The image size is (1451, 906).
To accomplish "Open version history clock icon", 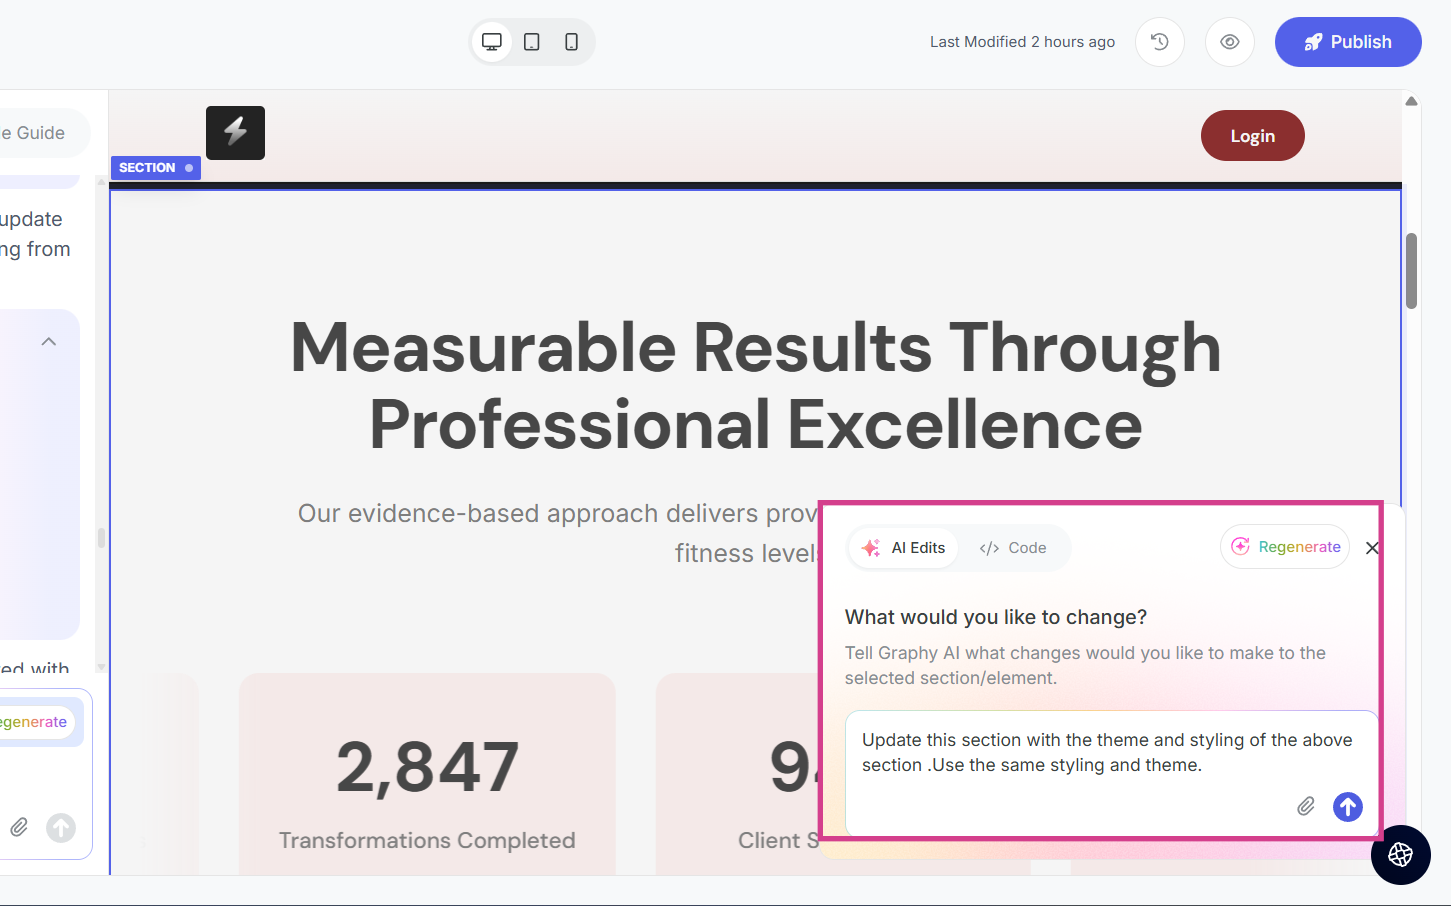I will click(1160, 42).
